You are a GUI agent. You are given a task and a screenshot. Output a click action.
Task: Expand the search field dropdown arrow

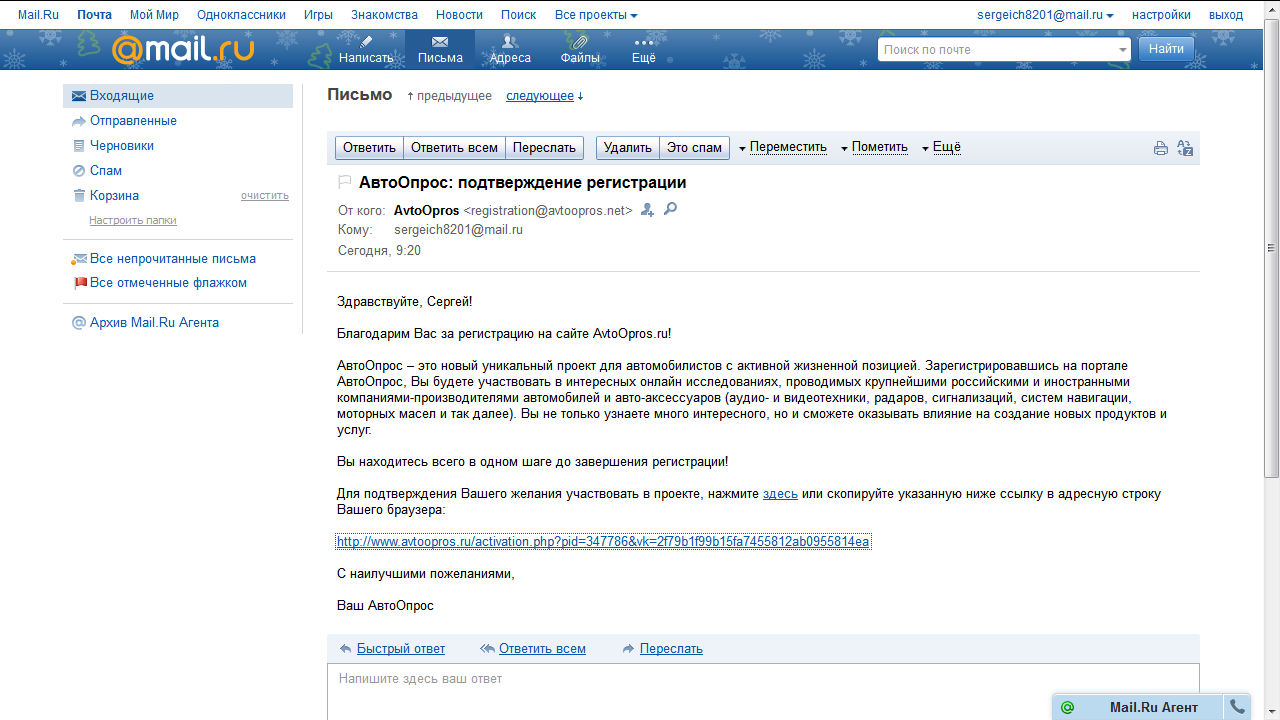click(1122, 50)
